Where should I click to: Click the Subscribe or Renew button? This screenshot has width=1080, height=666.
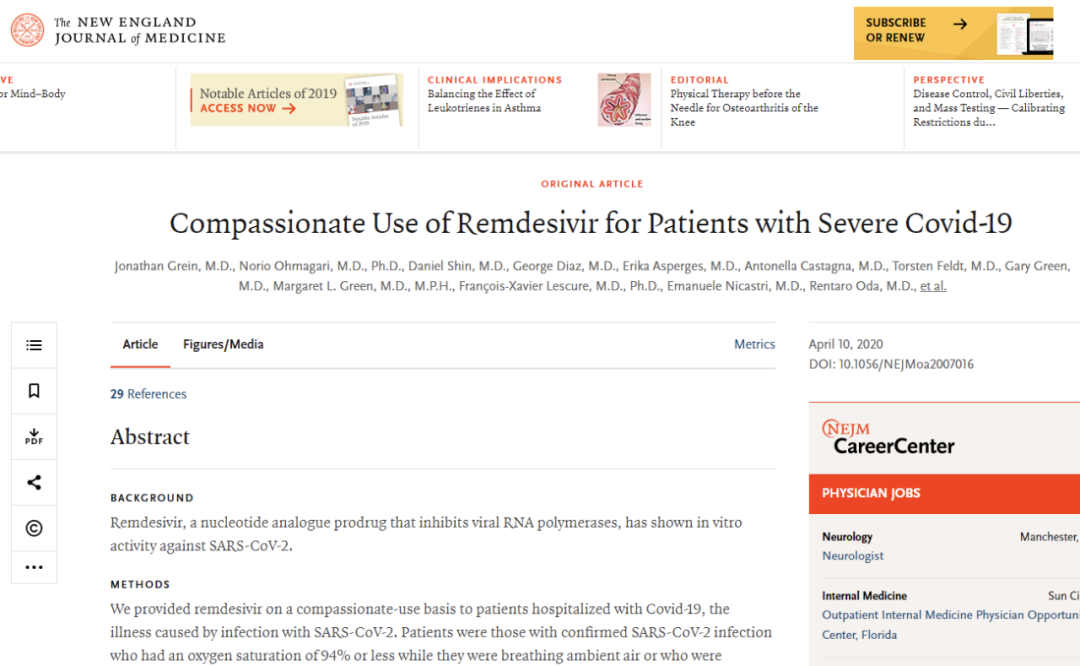(x=953, y=31)
